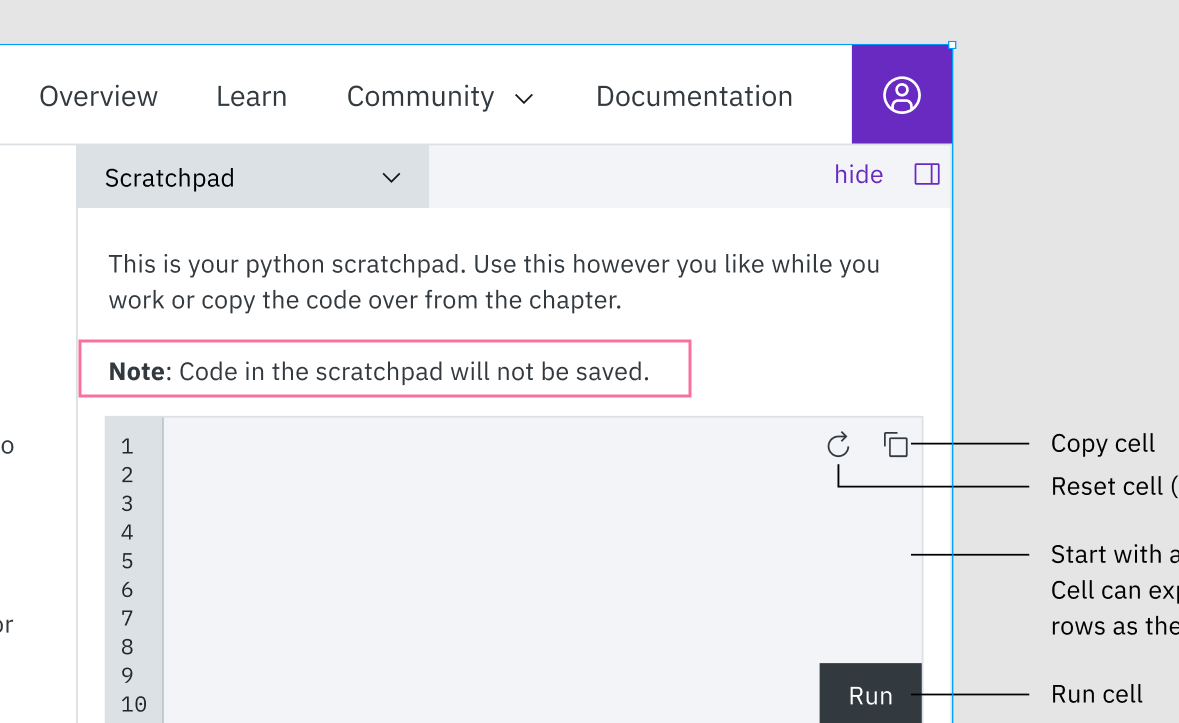Open the Documentation section

[693, 96]
